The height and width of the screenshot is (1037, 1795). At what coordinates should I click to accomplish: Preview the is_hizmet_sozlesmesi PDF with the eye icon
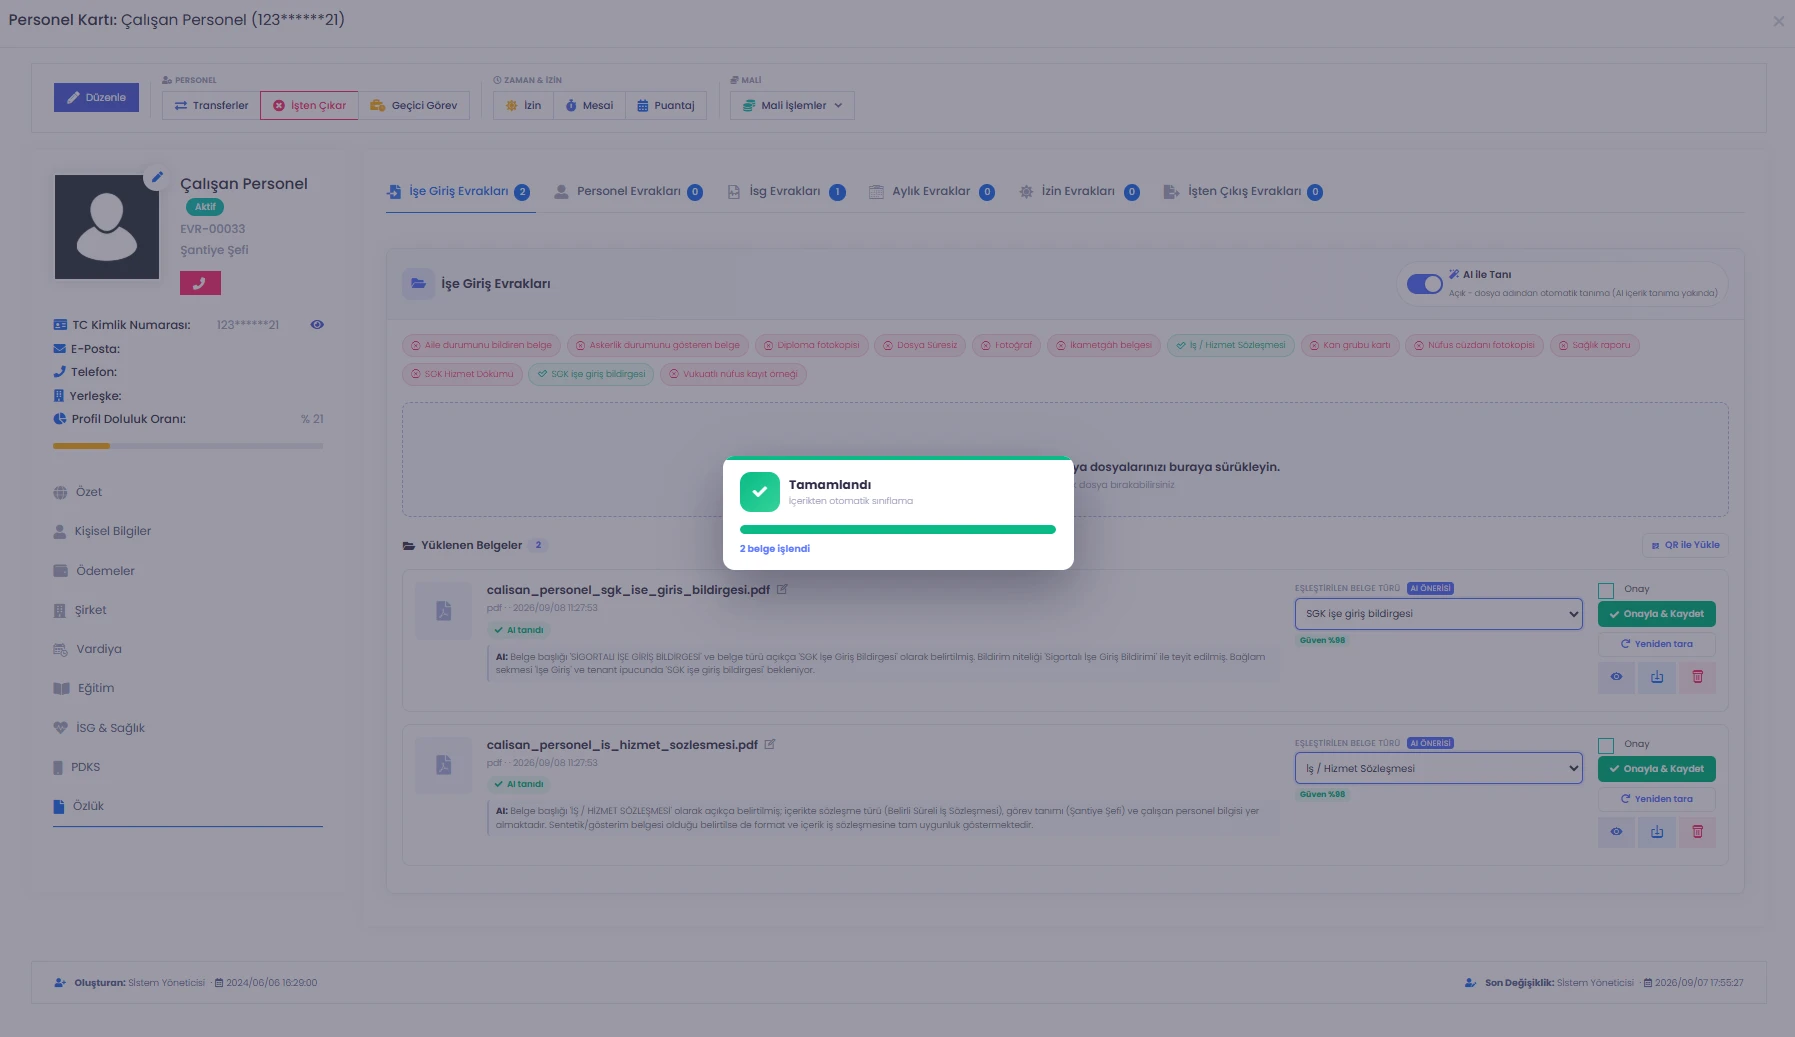tap(1616, 832)
